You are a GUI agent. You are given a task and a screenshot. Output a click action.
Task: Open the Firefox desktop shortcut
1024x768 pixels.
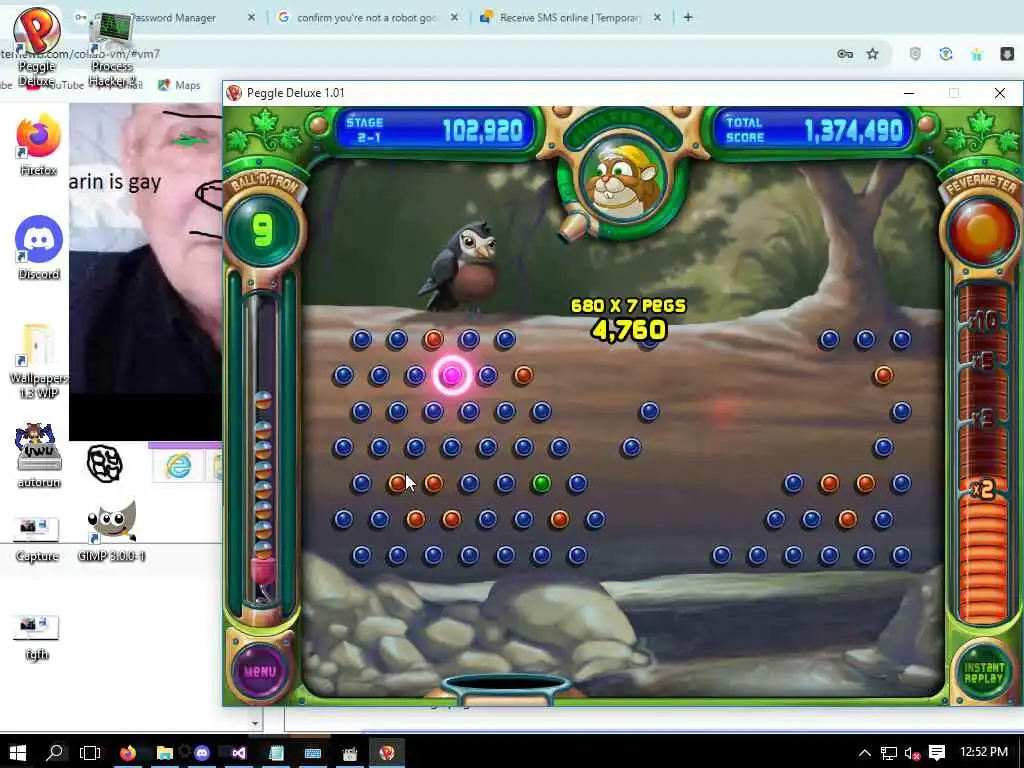[38, 145]
